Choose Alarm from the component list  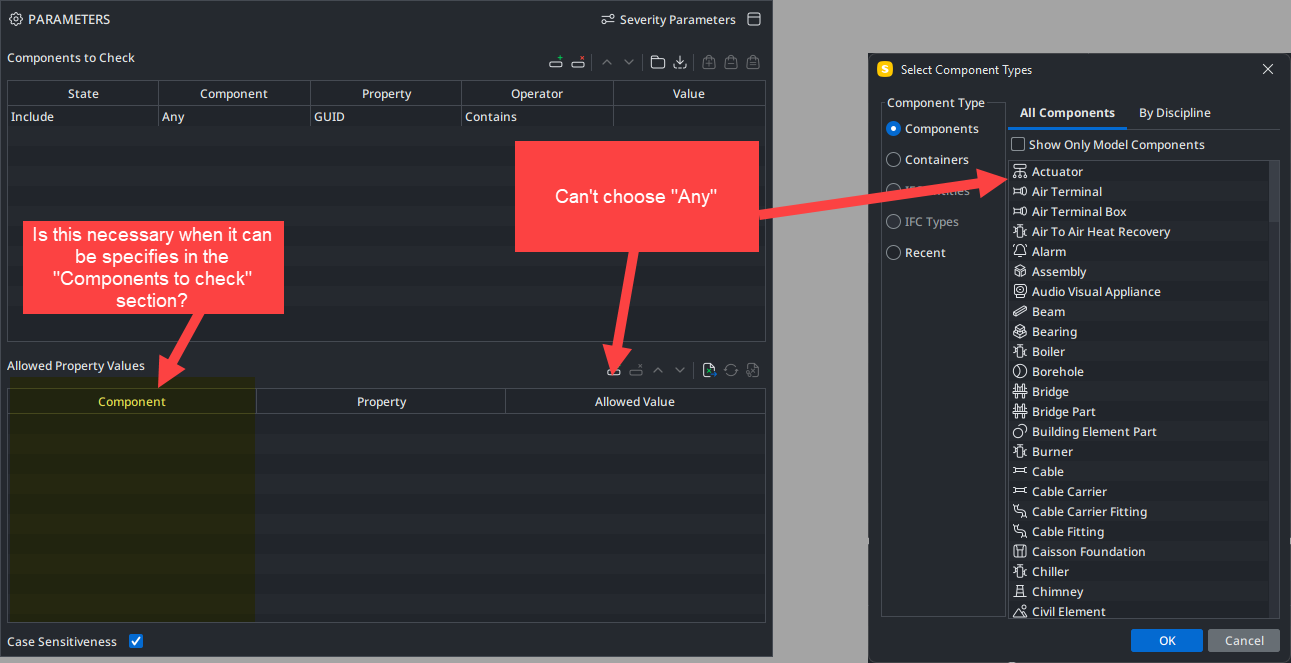click(1139, 252)
